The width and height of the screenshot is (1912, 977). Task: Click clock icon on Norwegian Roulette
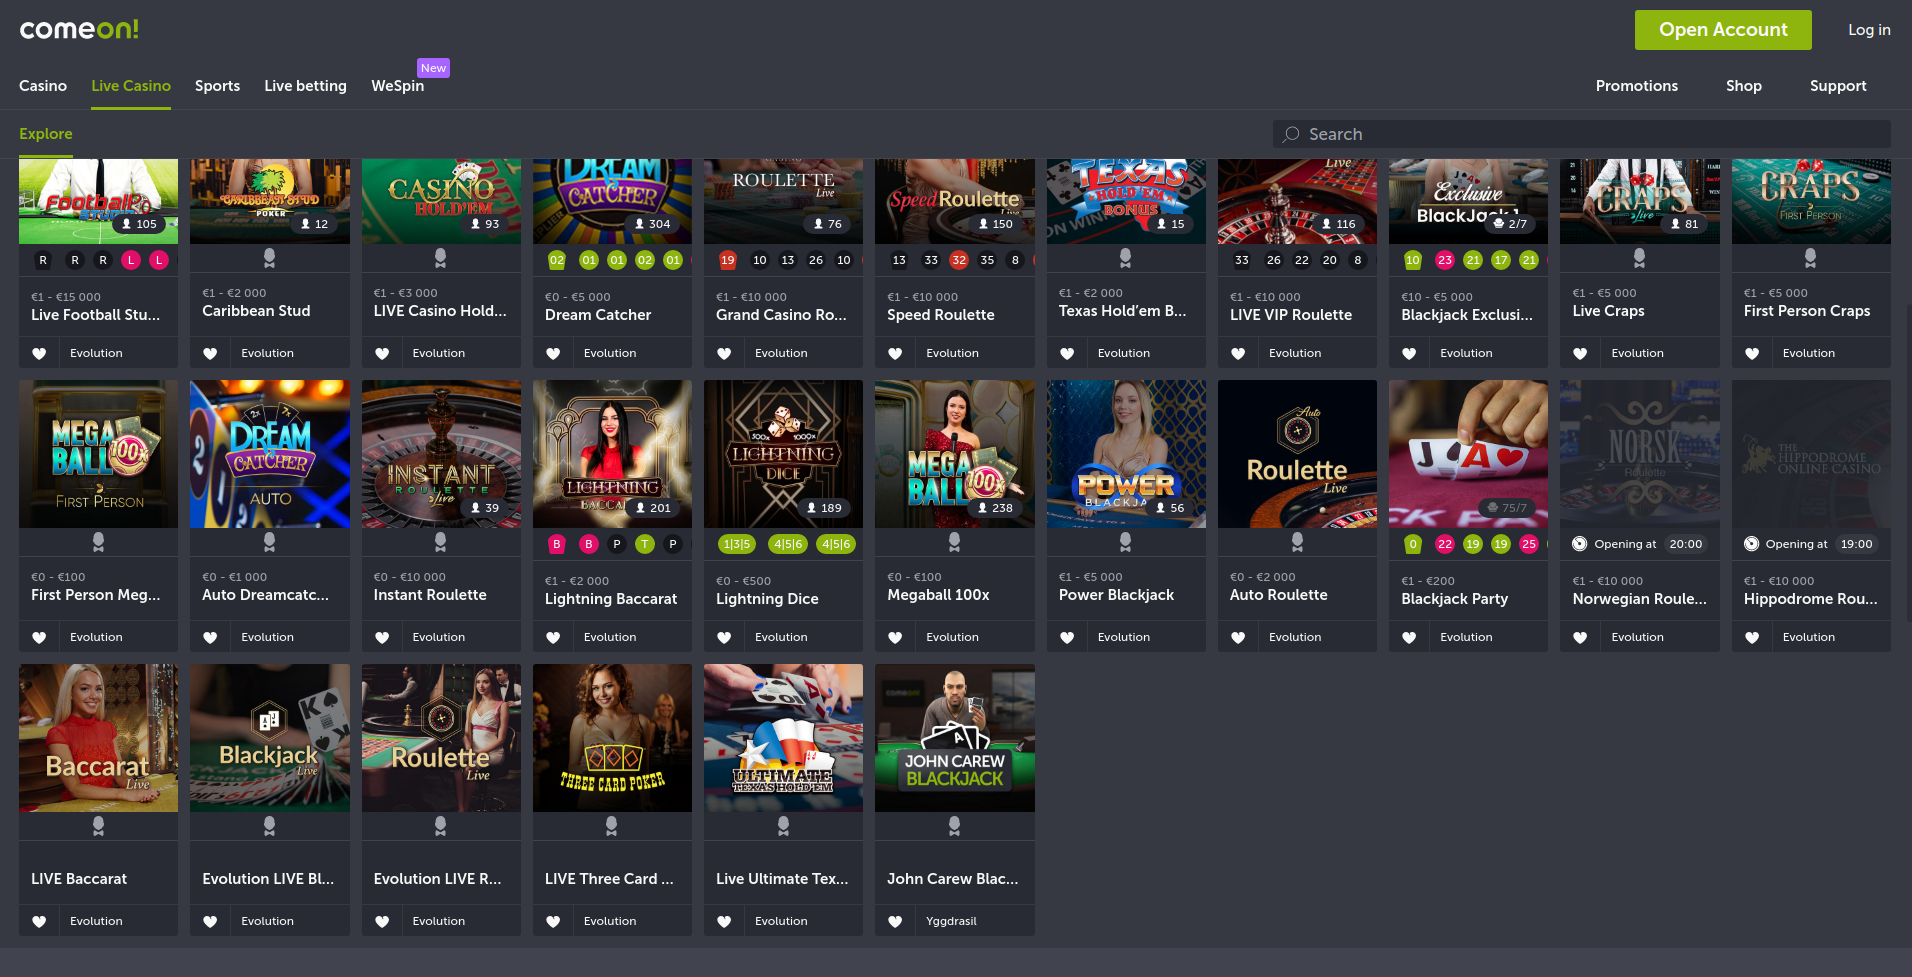(1579, 544)
